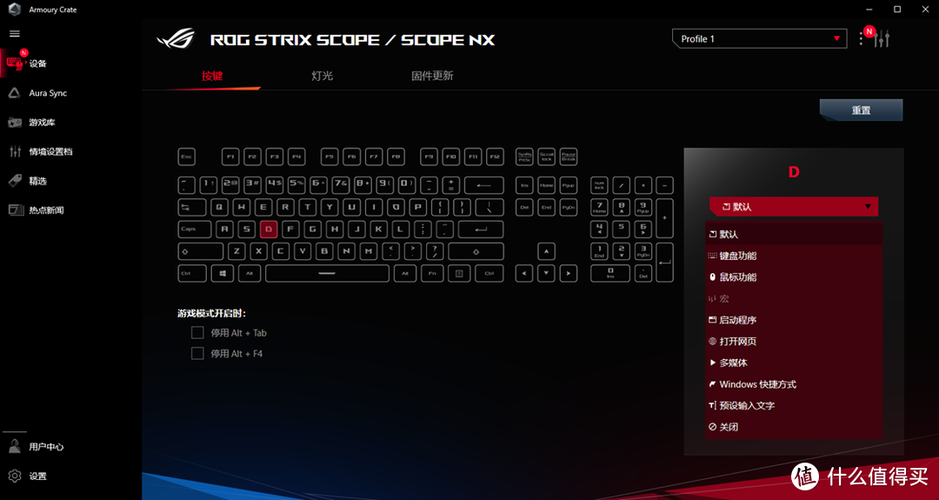Enable 停用 Alt + F4 checkbox
Viewport: 939px width, 500px height.
(x=198, y=353)
